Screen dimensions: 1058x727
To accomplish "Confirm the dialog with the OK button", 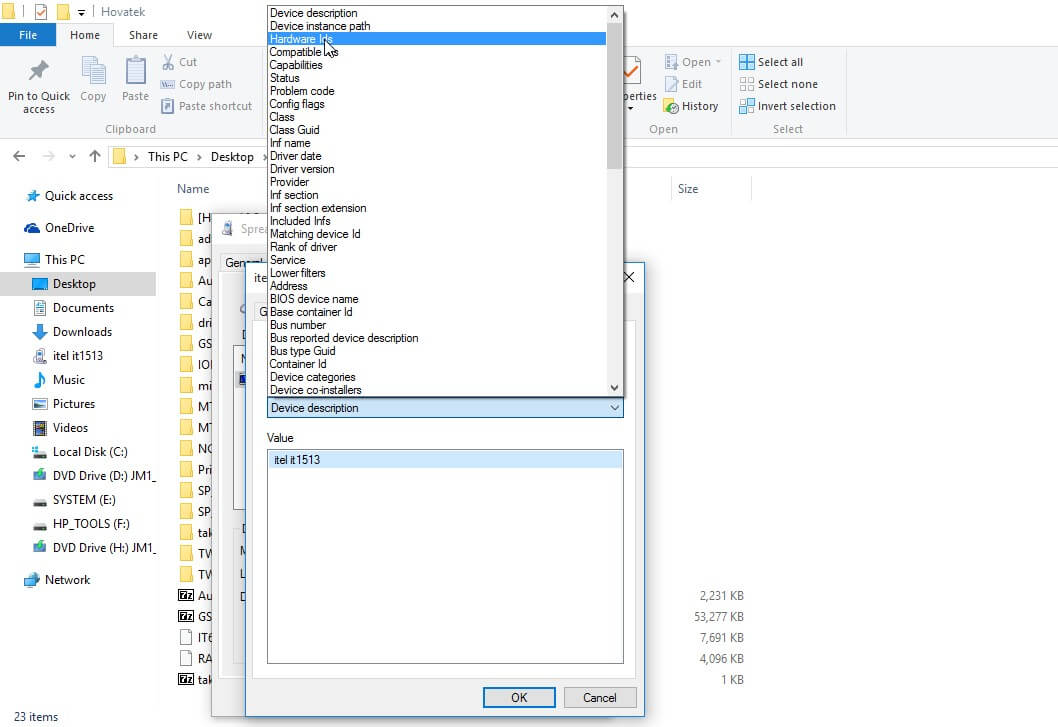I will tap(518, 697).
